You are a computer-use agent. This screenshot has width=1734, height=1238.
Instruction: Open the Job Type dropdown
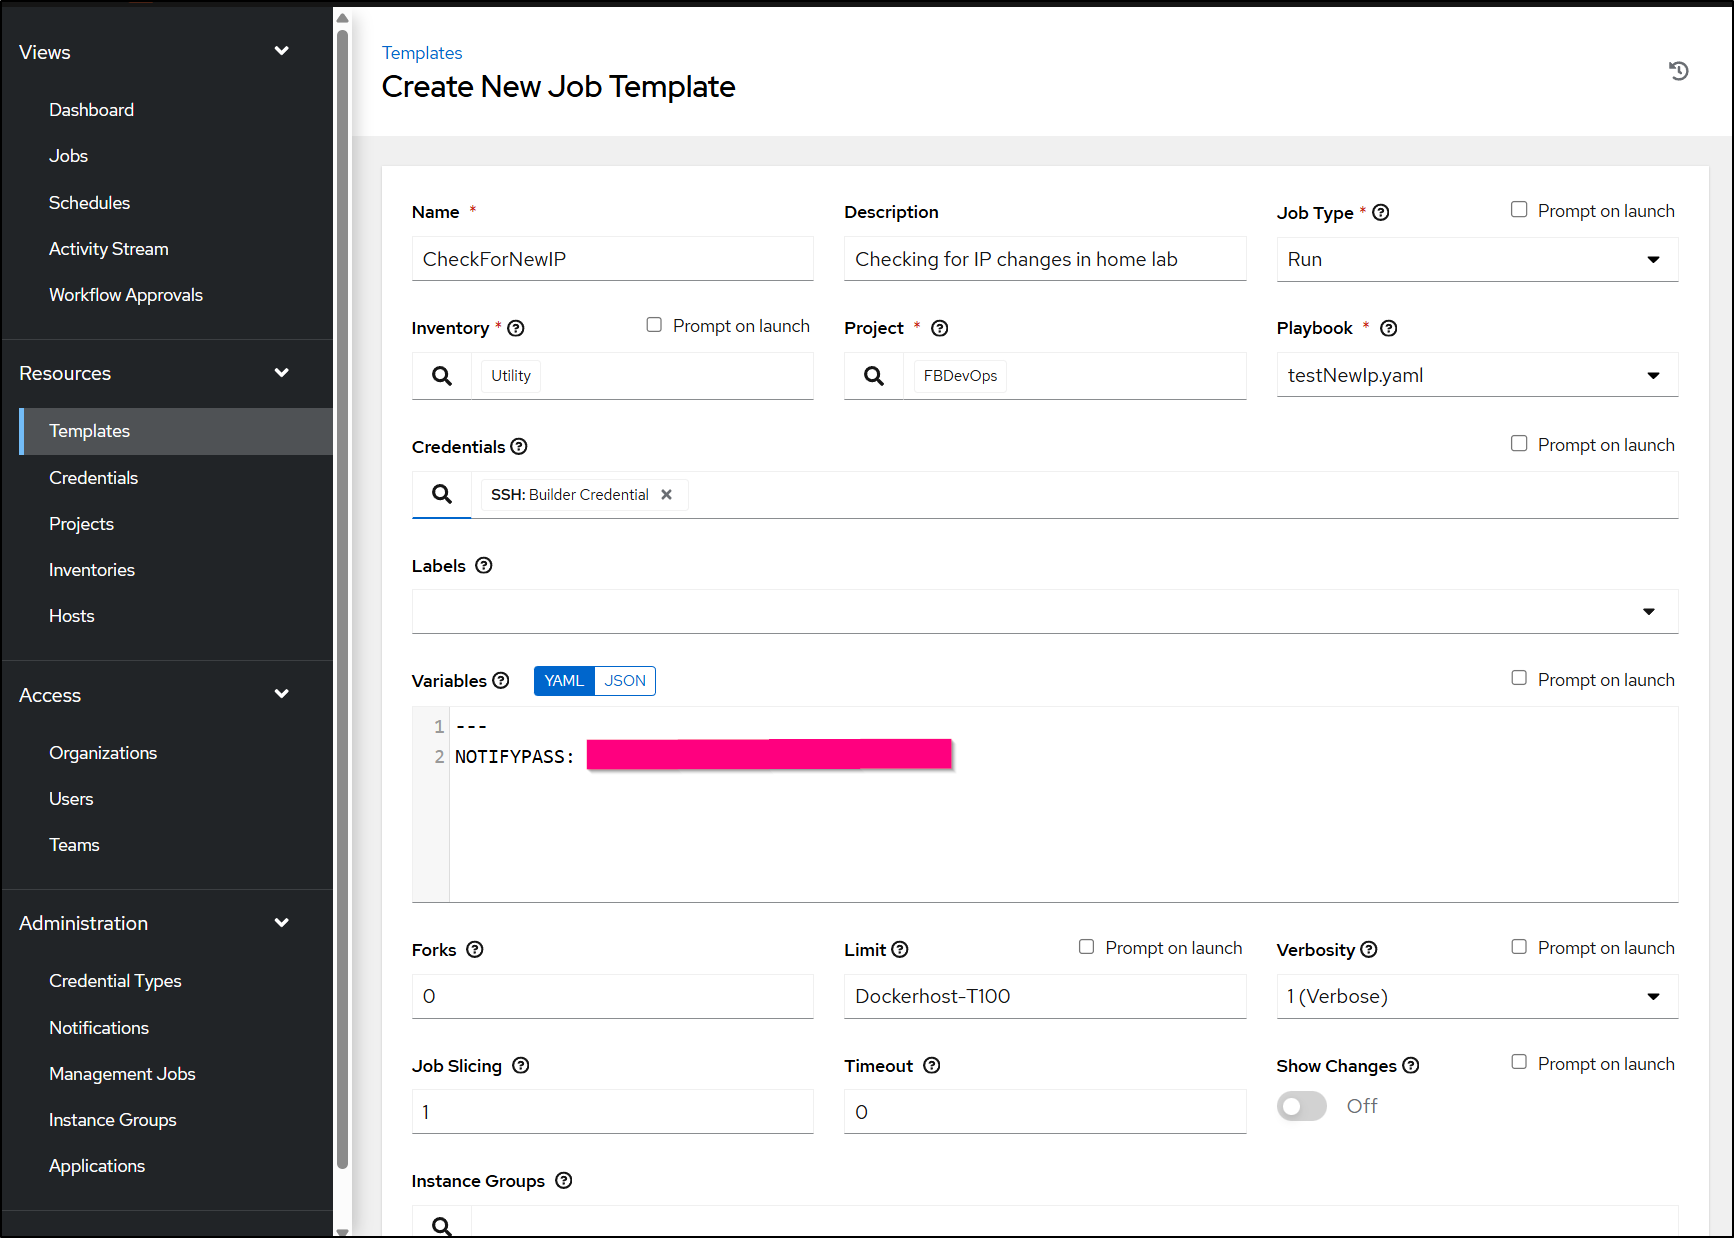click(1653, 259)
